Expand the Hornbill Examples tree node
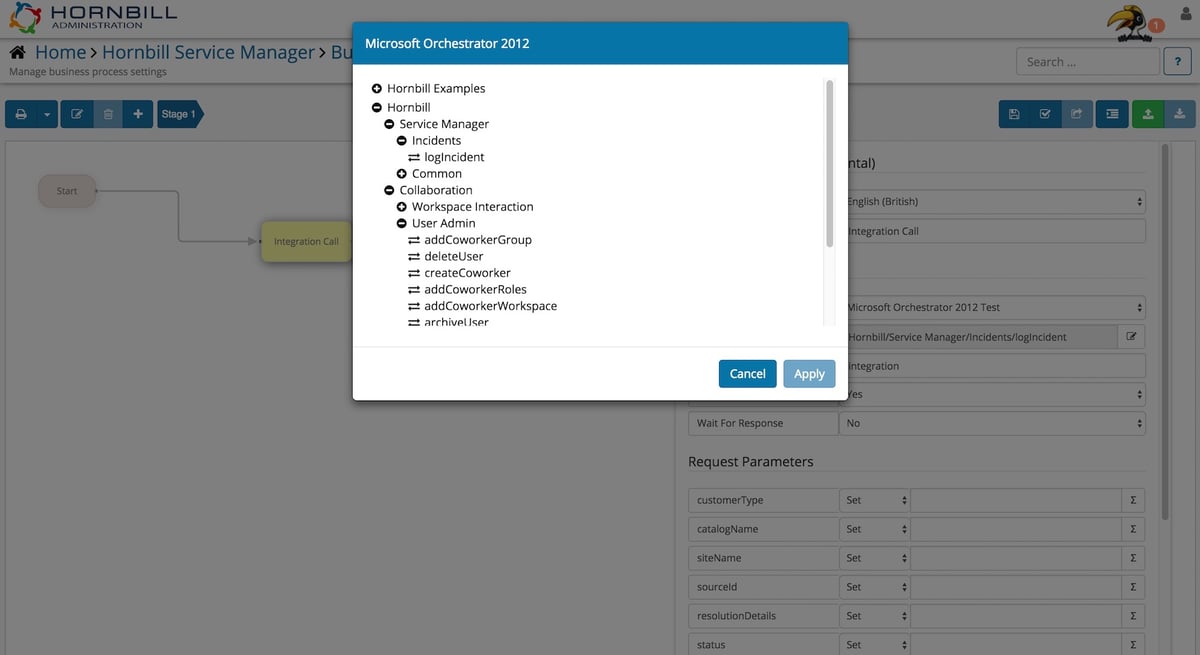 pyautogui.click(x=376, y=88)
